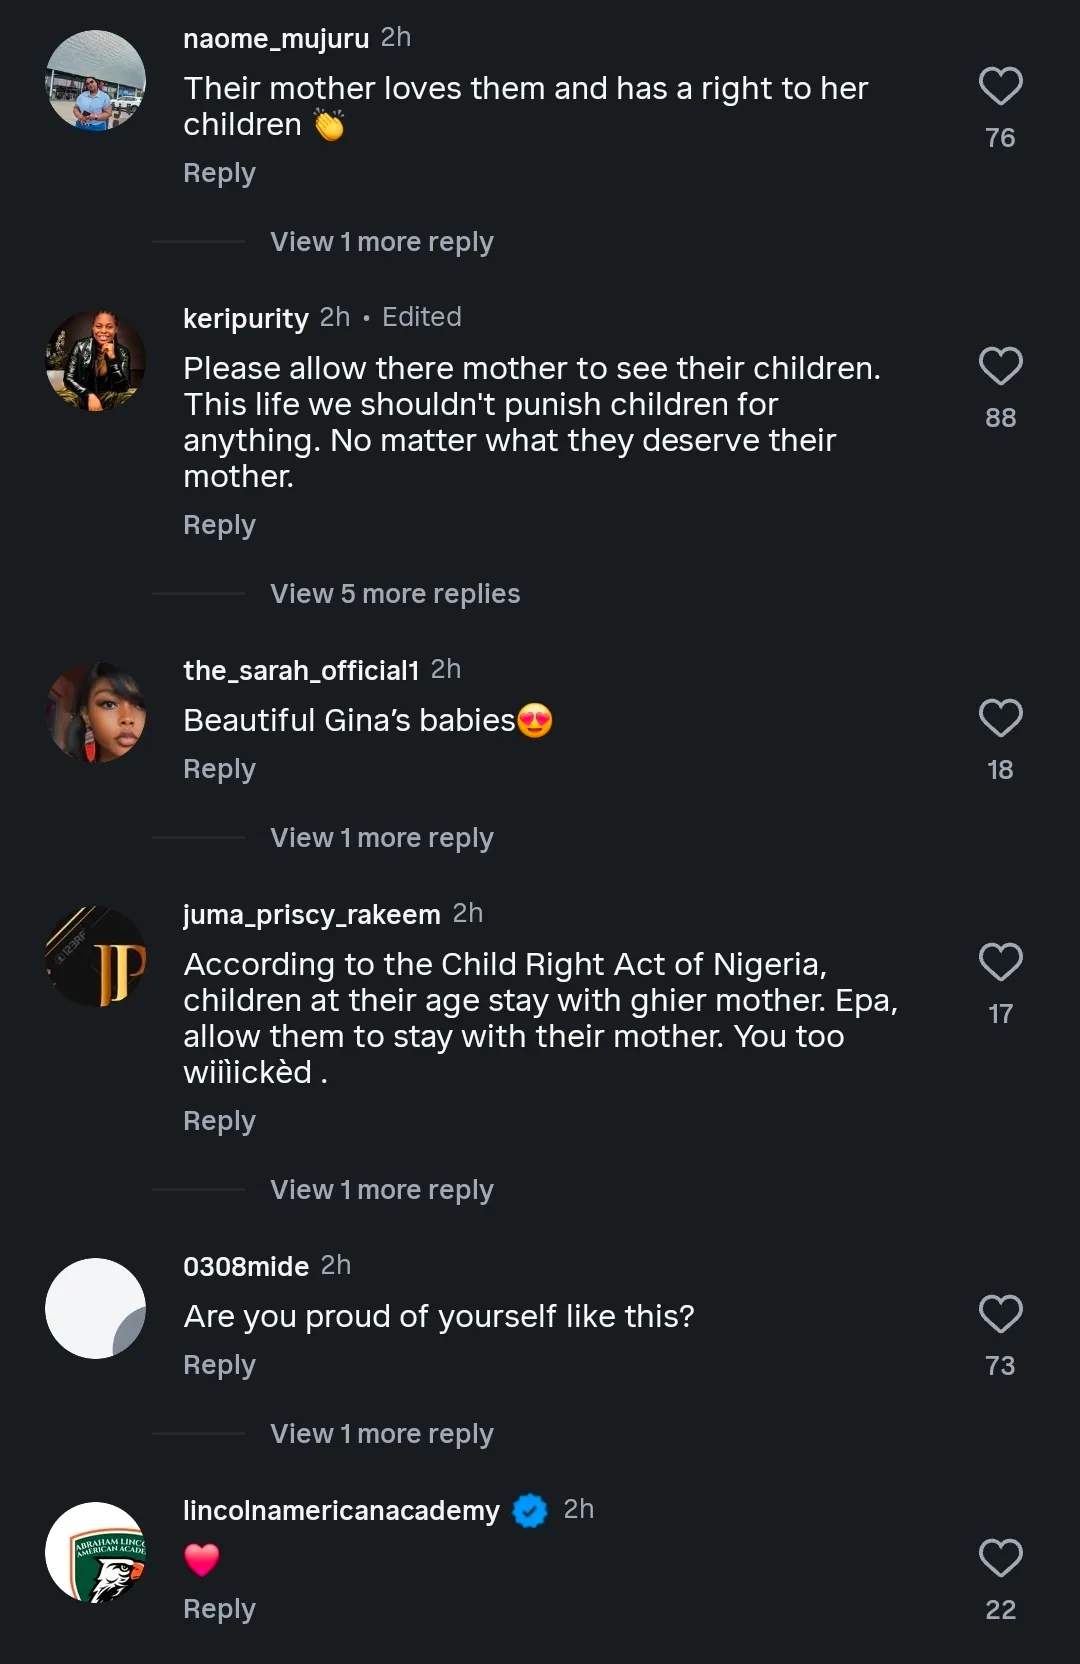Image resolution: width=1080 pixels, height=1664 pixels.
Task: Tap the heart on keripurity's comment
Action: click(x=1000, y=367)
